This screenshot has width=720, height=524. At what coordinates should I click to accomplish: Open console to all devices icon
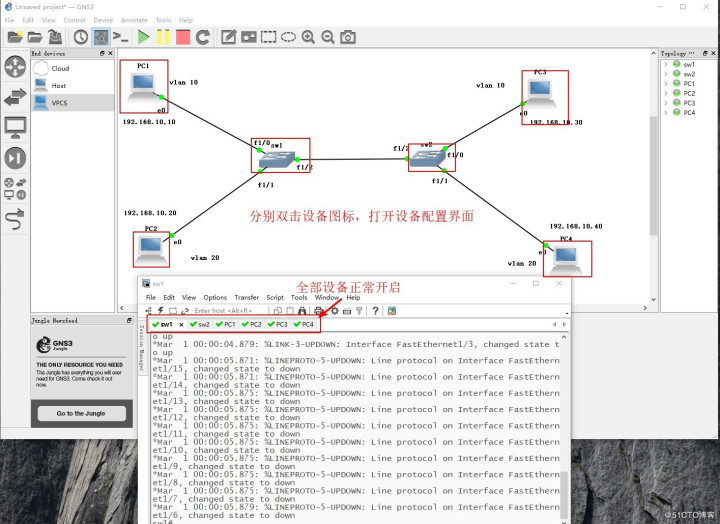(120, 37)
